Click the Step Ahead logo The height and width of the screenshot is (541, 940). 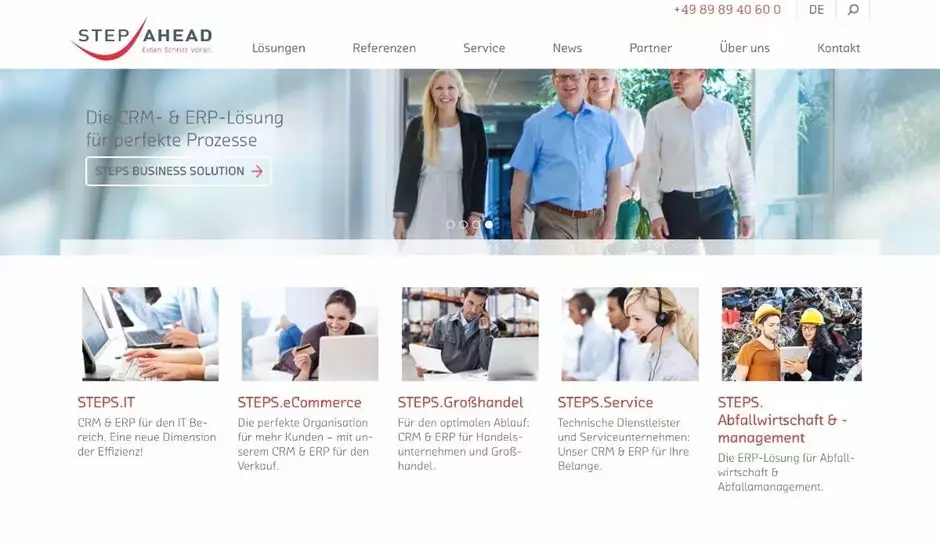(141, 40)
